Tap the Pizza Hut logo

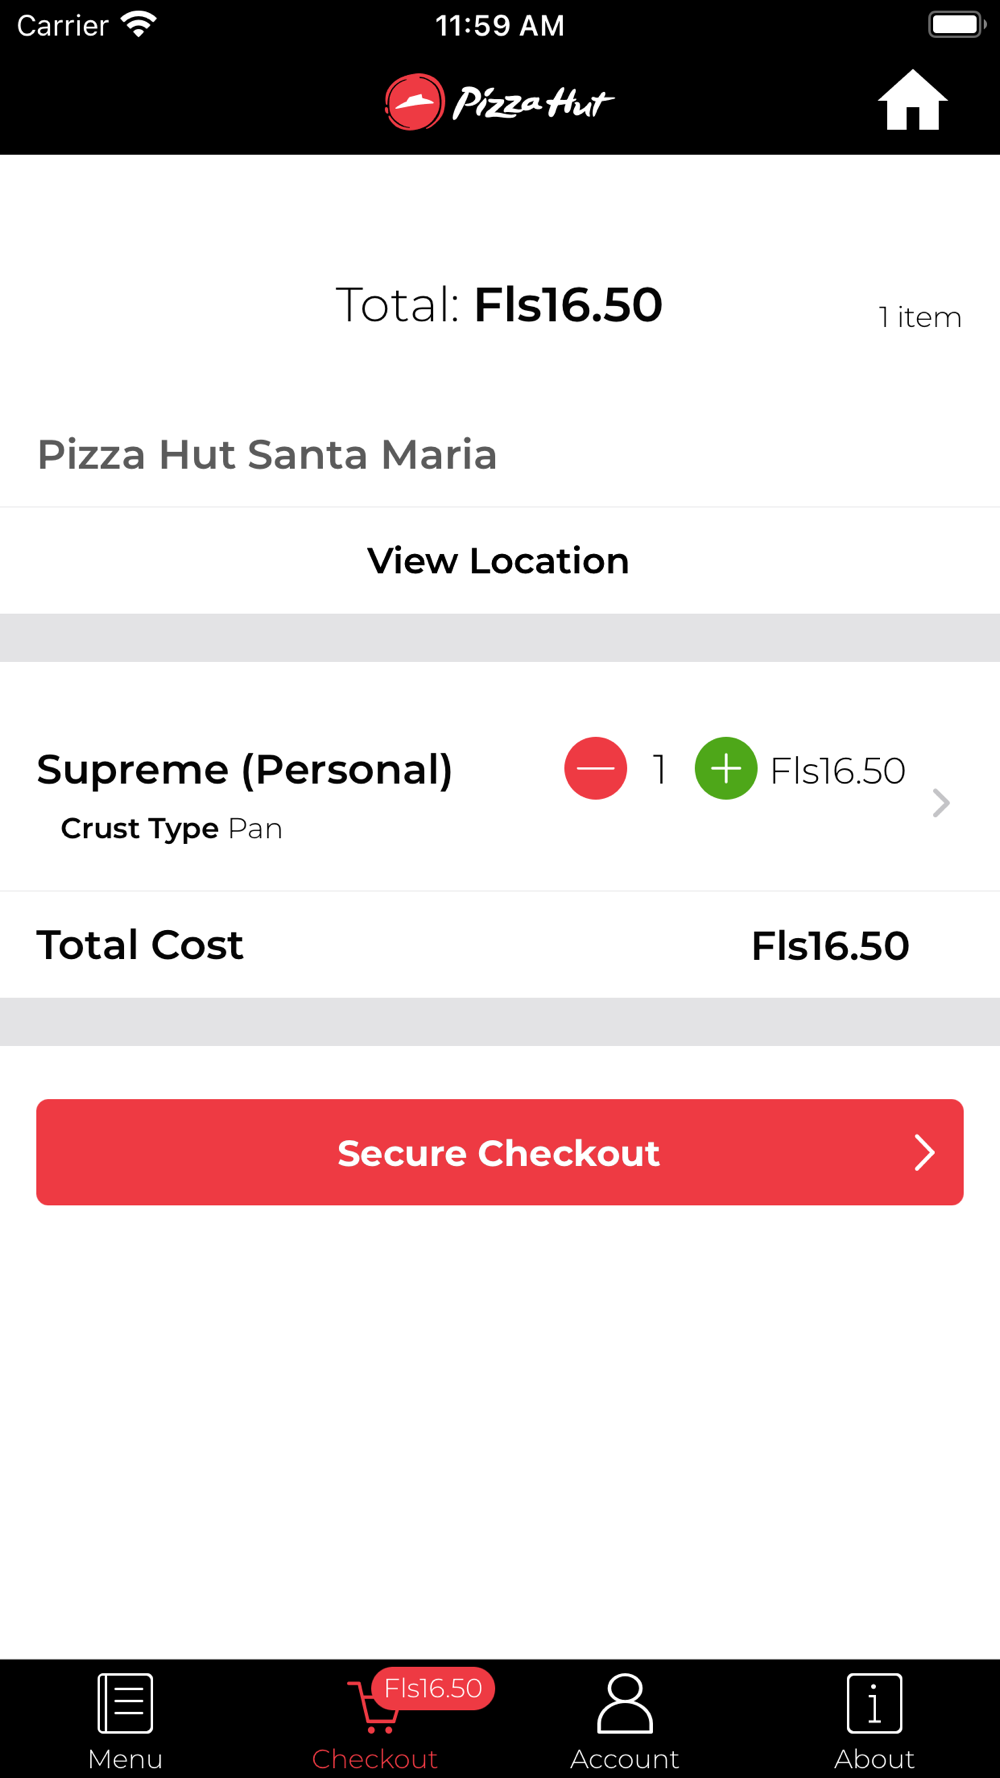(x=499, y=102)
